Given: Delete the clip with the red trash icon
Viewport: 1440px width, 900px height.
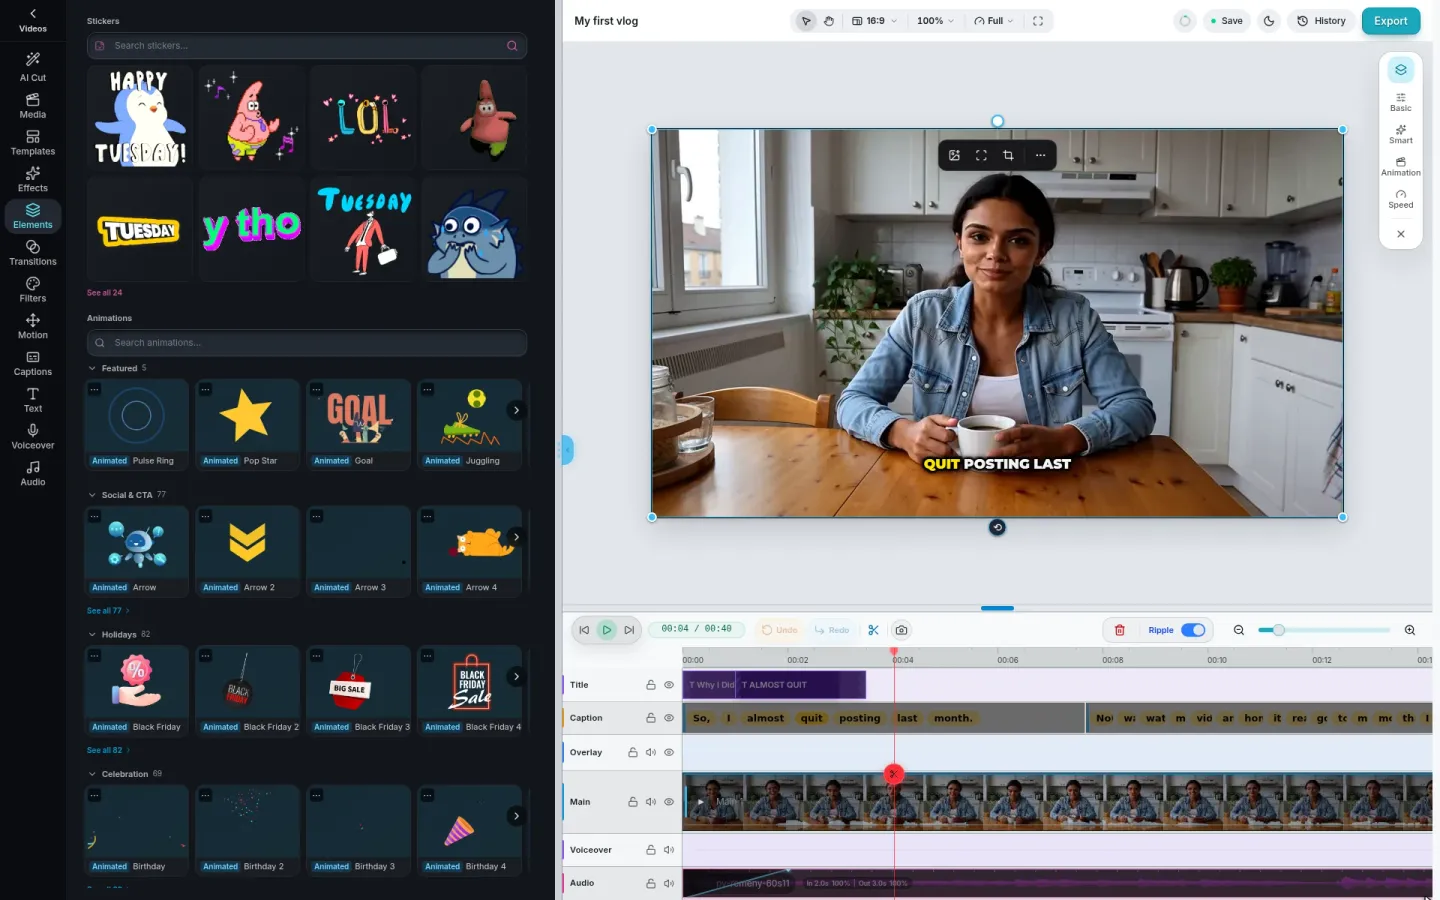Looking at the screenshot, I should click(x=1120, y=630).
